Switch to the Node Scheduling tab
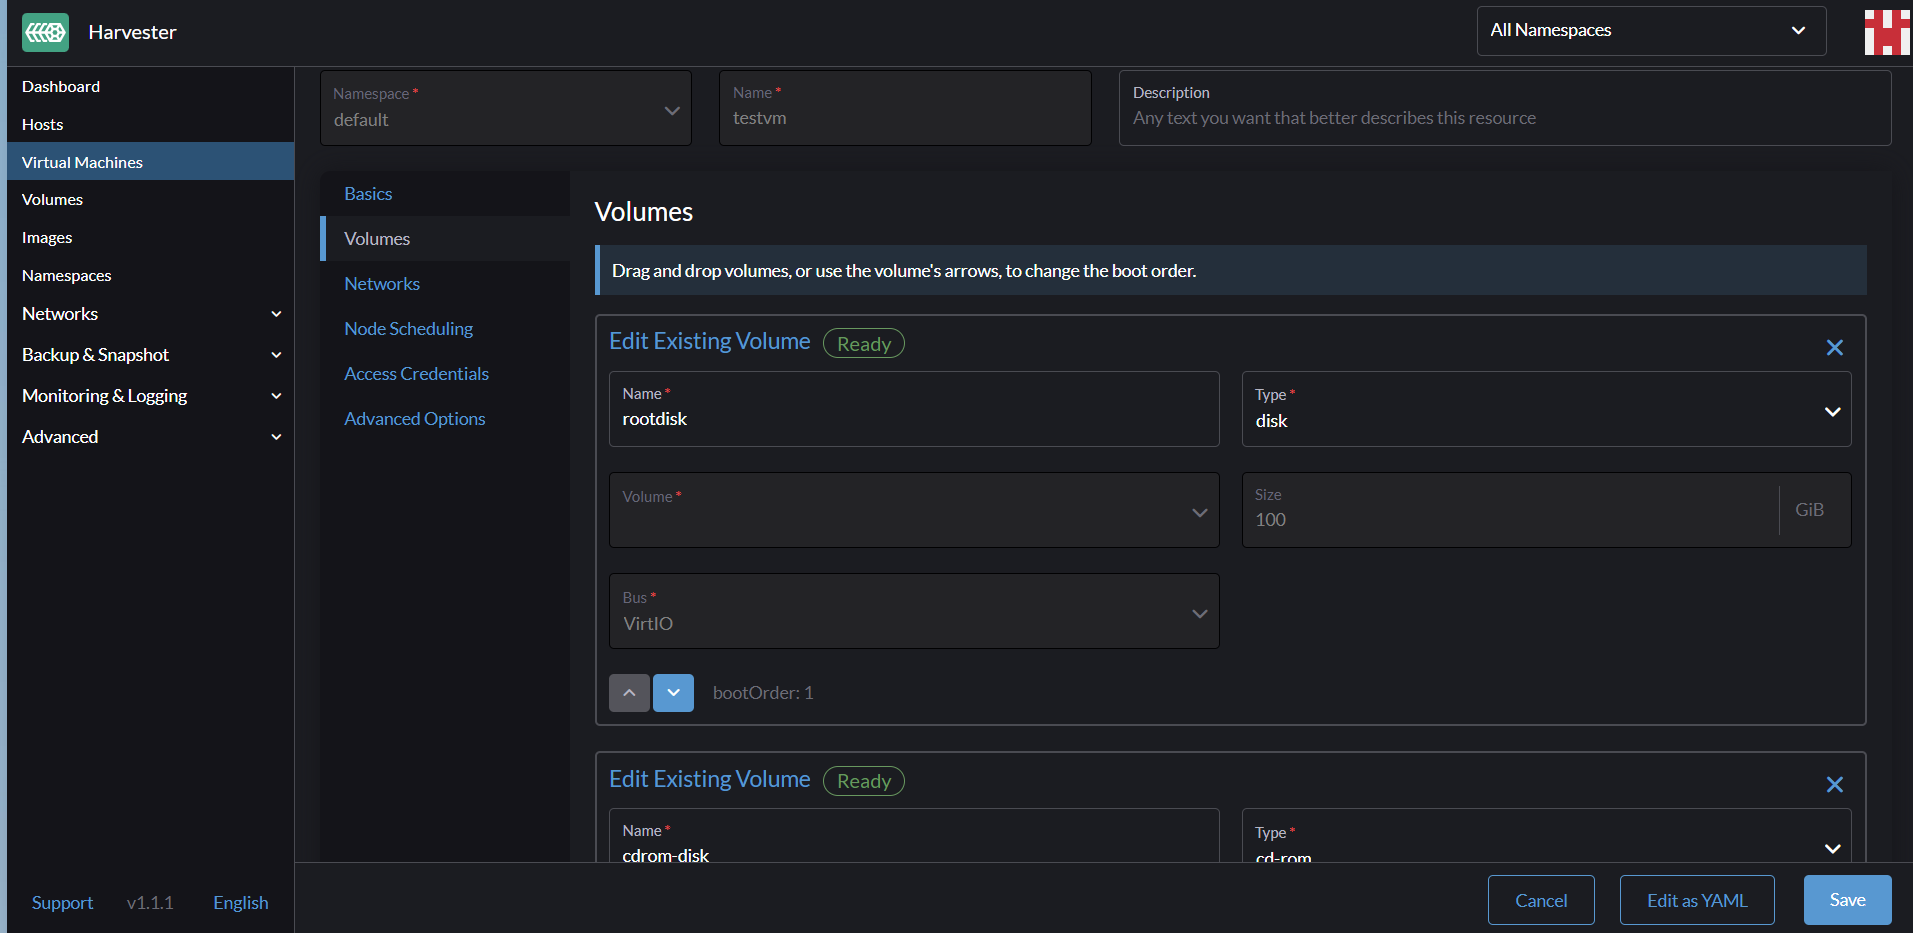The width and height of the screenshot is (1913, 933). pyautogui.click(x=408, y=328)
